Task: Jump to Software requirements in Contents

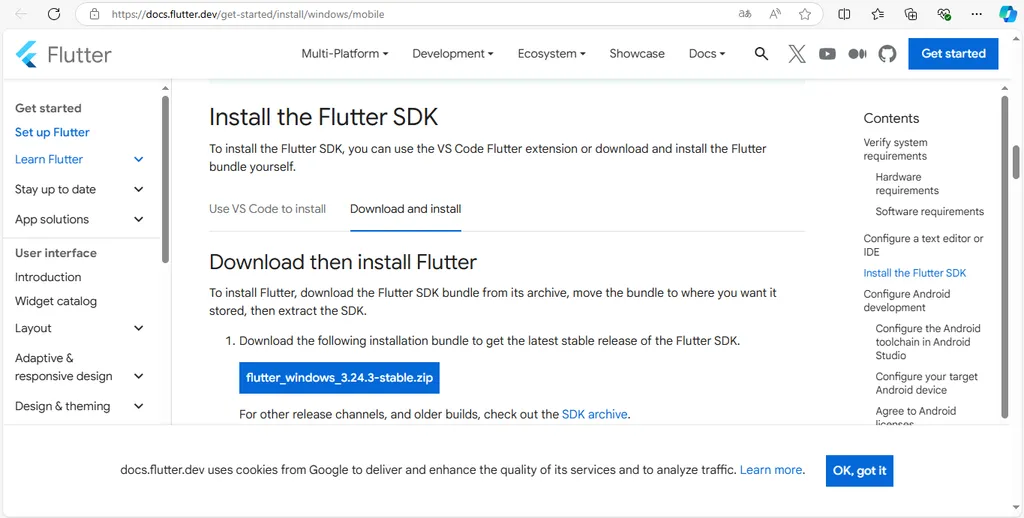Action: 929,212
